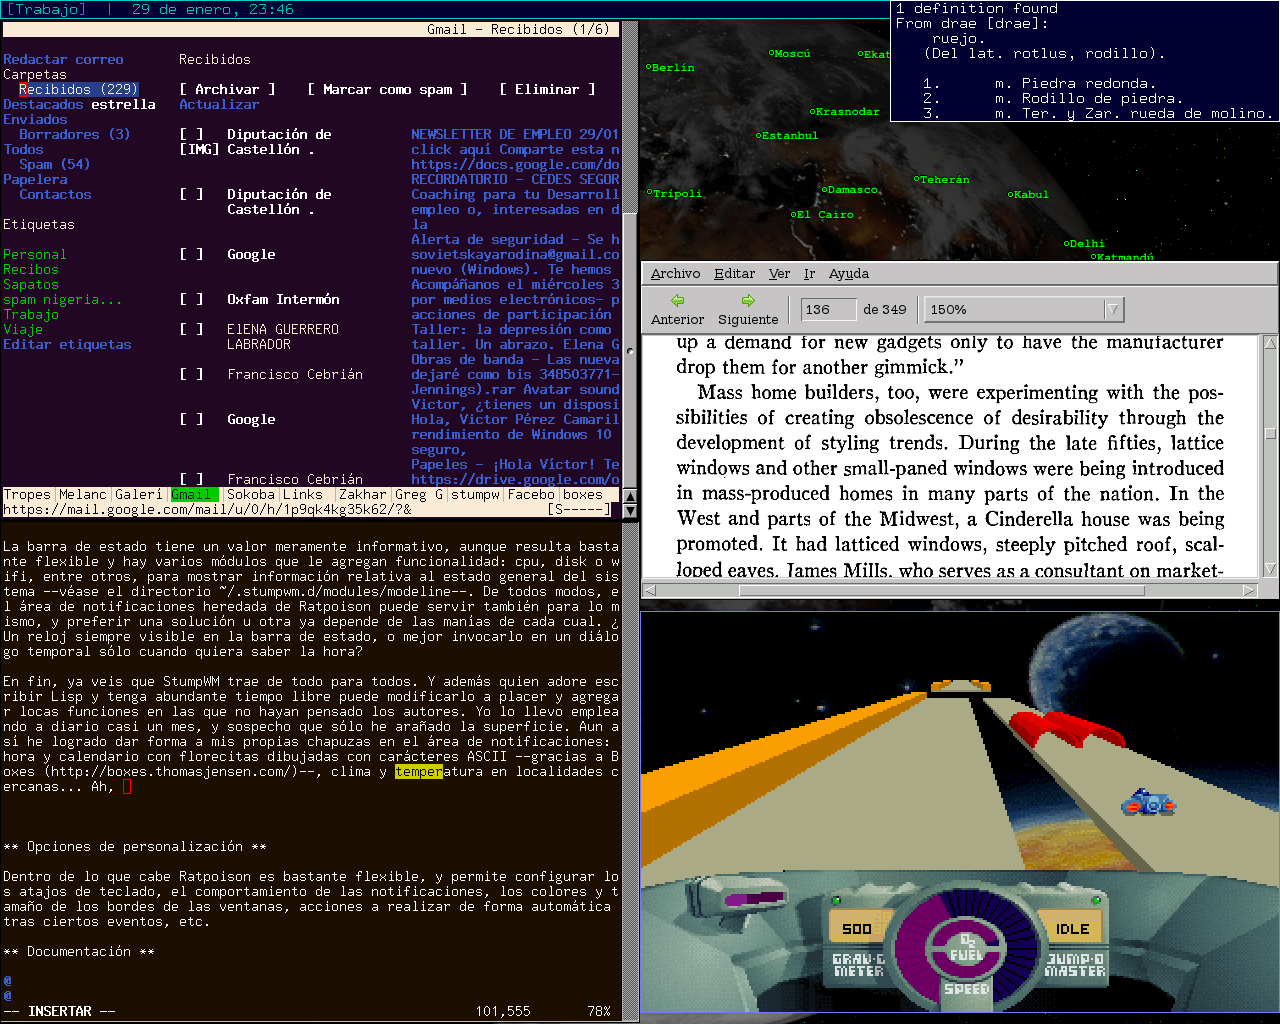Open the Destacados folder link
The width and height of the screenshot is (1280, 1024).
(43, 104)
